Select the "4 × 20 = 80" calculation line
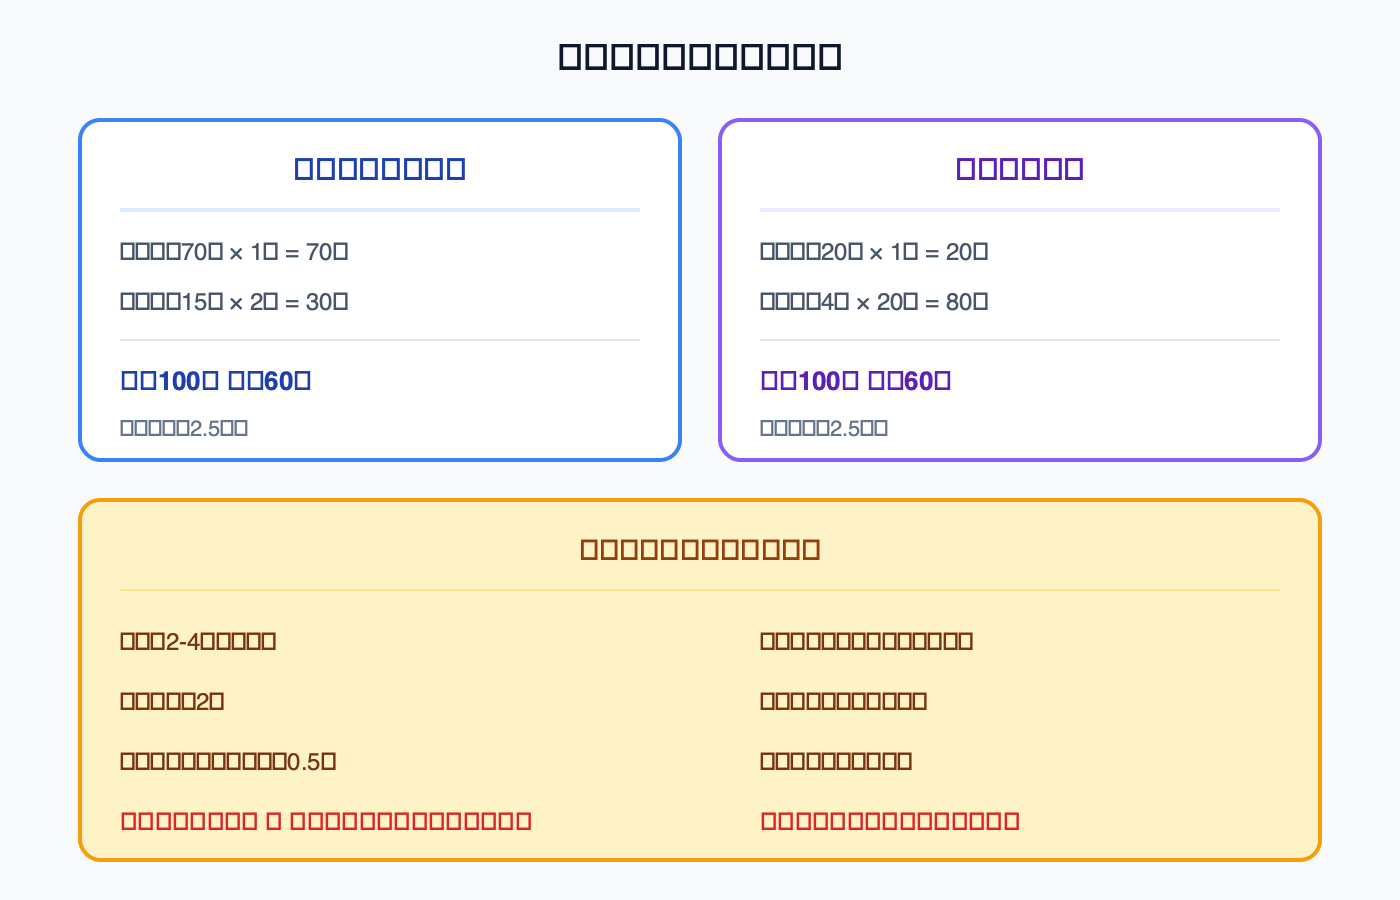Viewport: 1400px width, 900px height. point(874,302)
